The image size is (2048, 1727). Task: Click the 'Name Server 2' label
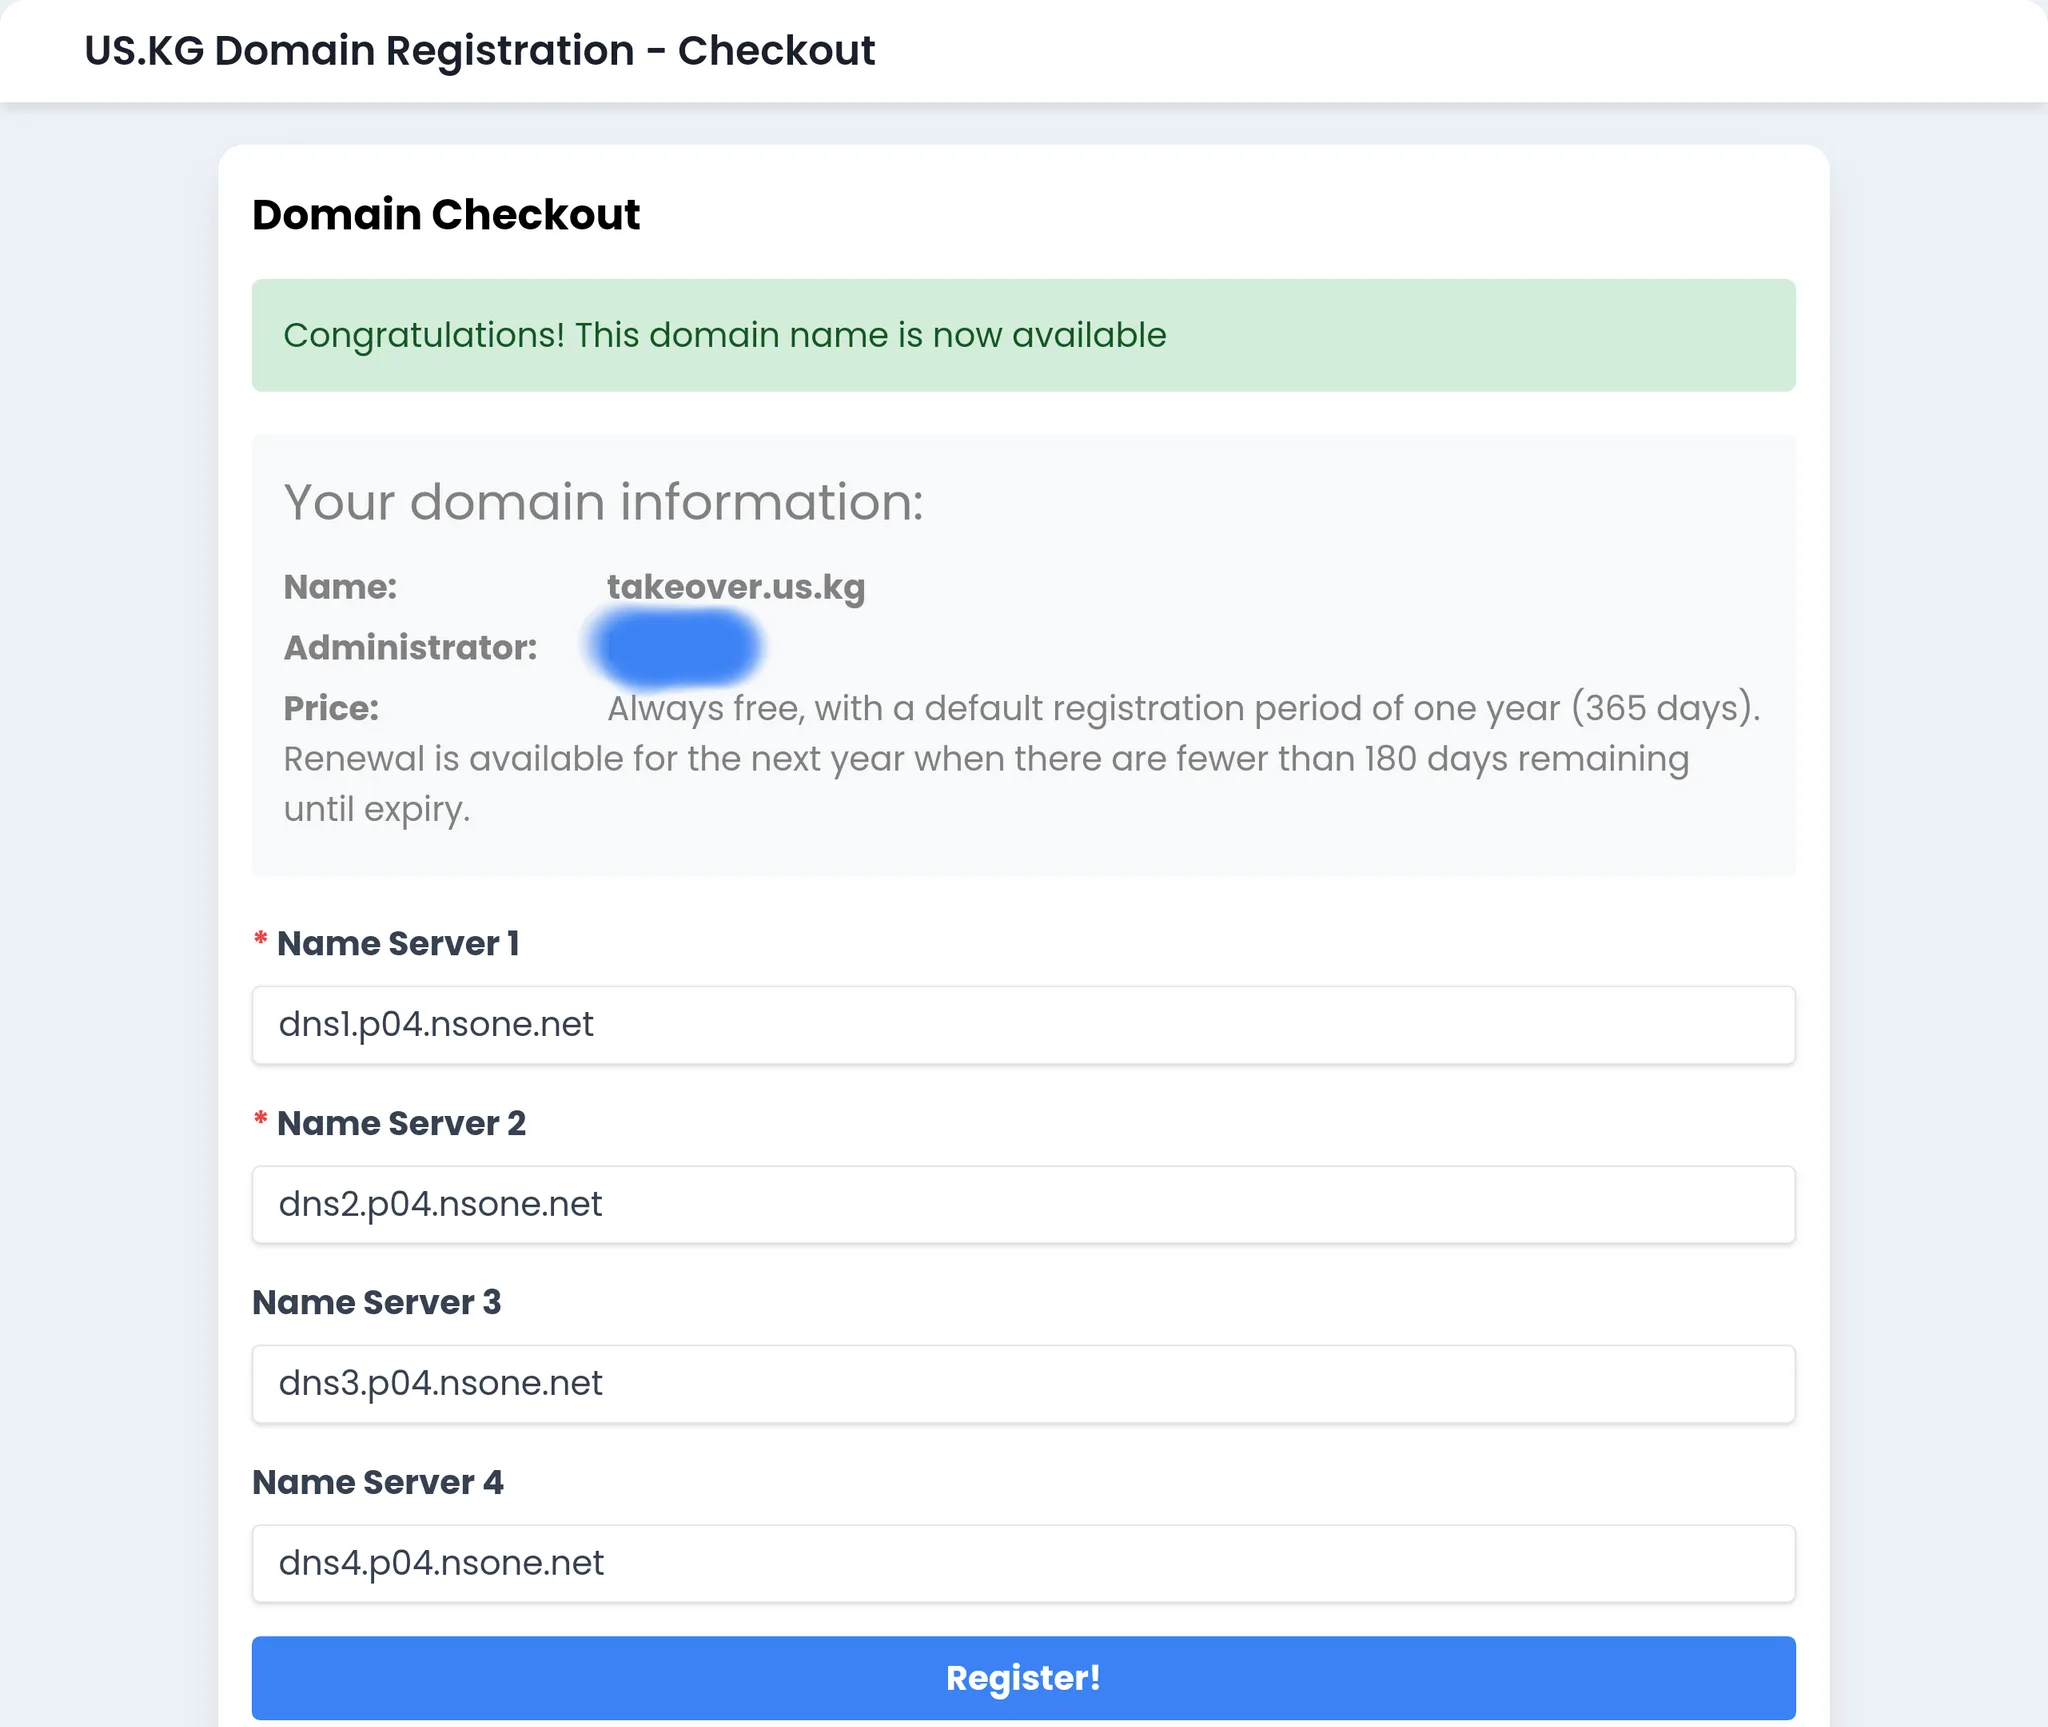(401, 1124)
